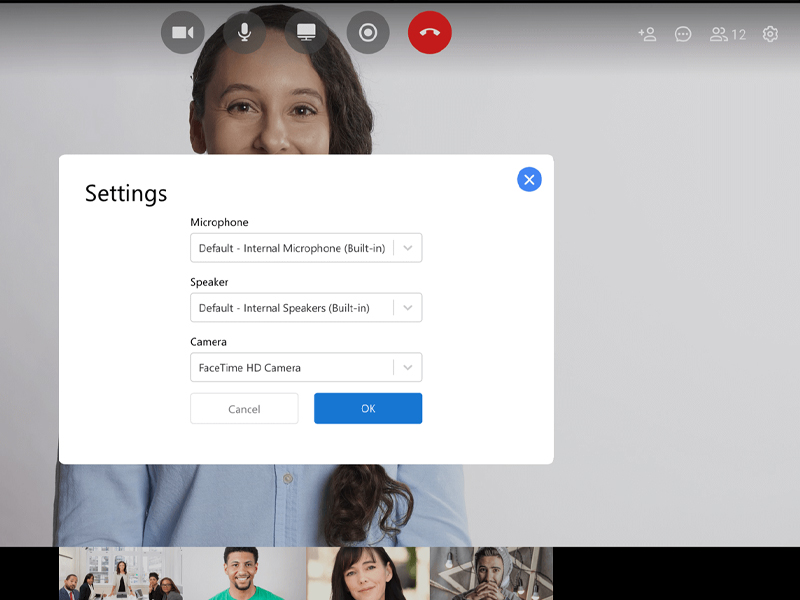End call with the red hang-up button
Viewport: 800px width, 600px height.
(430, 33)
